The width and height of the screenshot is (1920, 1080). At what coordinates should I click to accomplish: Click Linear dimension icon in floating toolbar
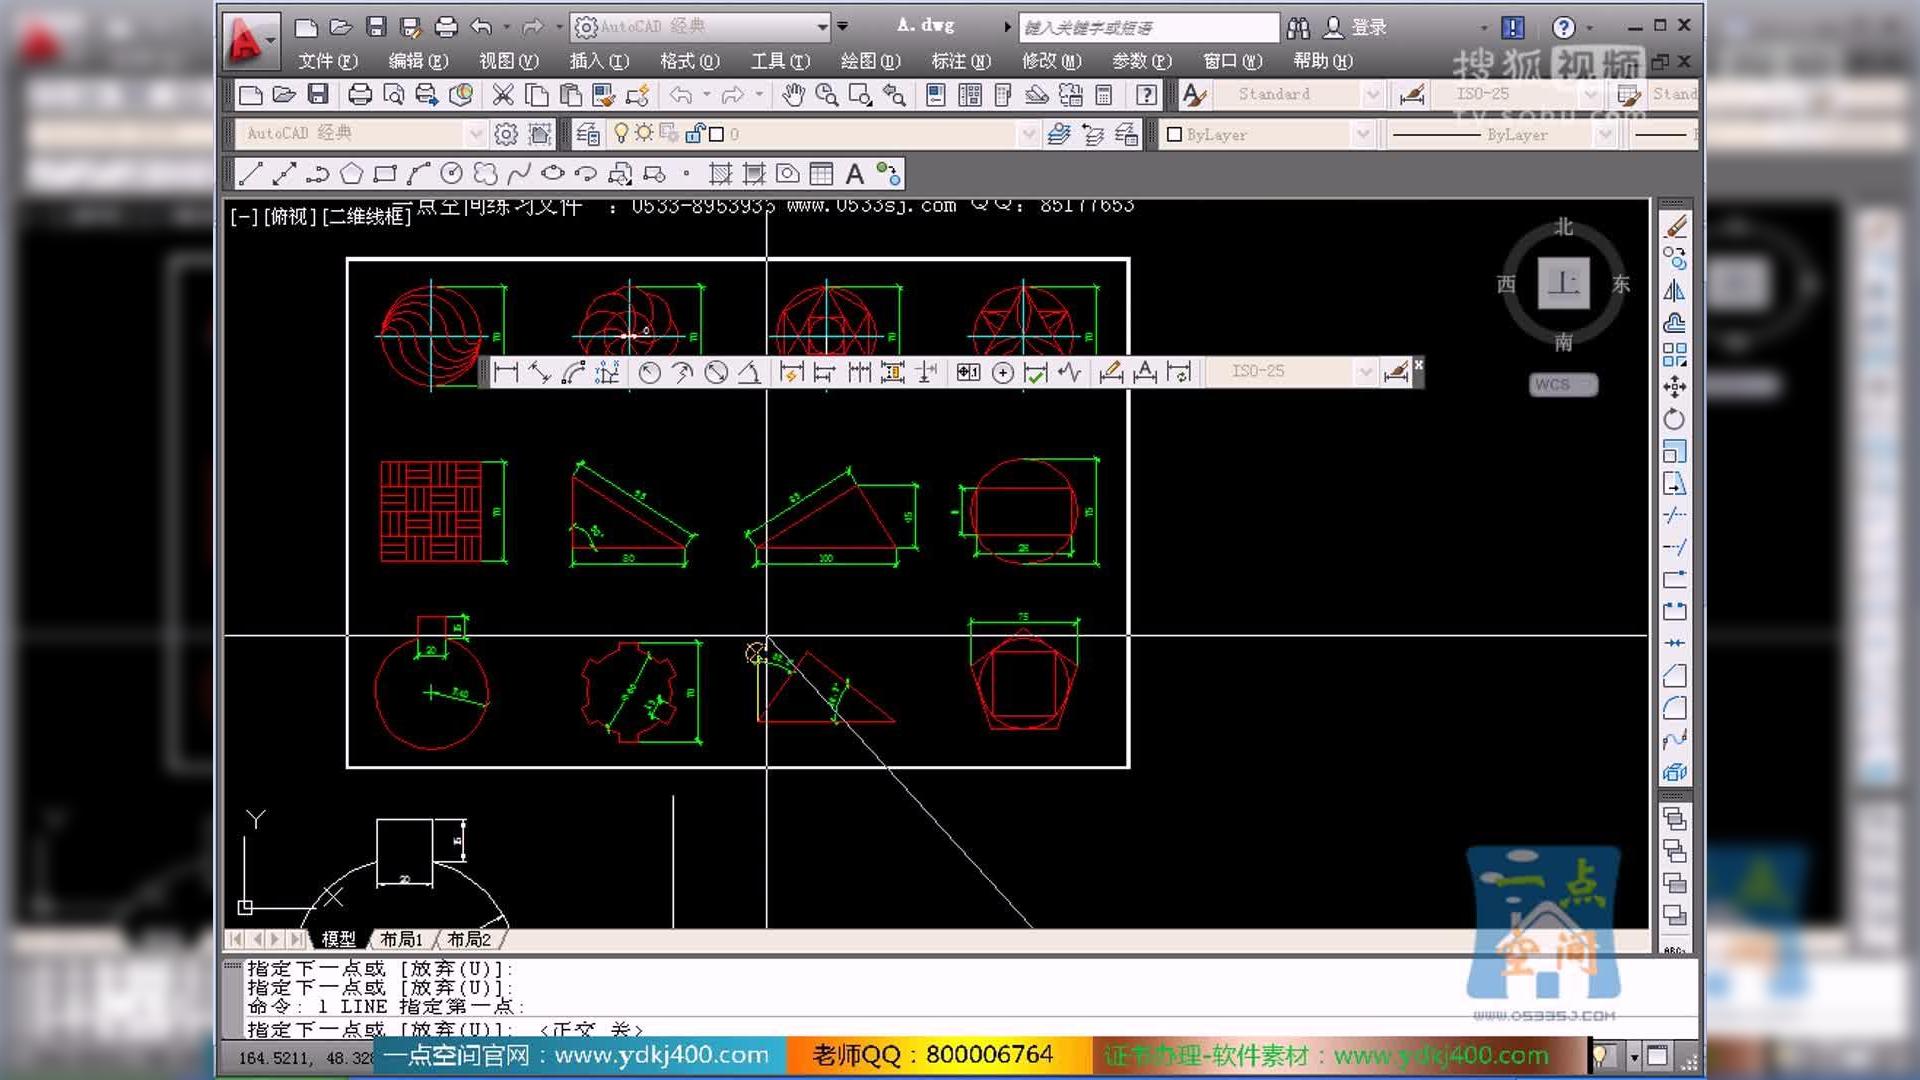pos(506,373)
